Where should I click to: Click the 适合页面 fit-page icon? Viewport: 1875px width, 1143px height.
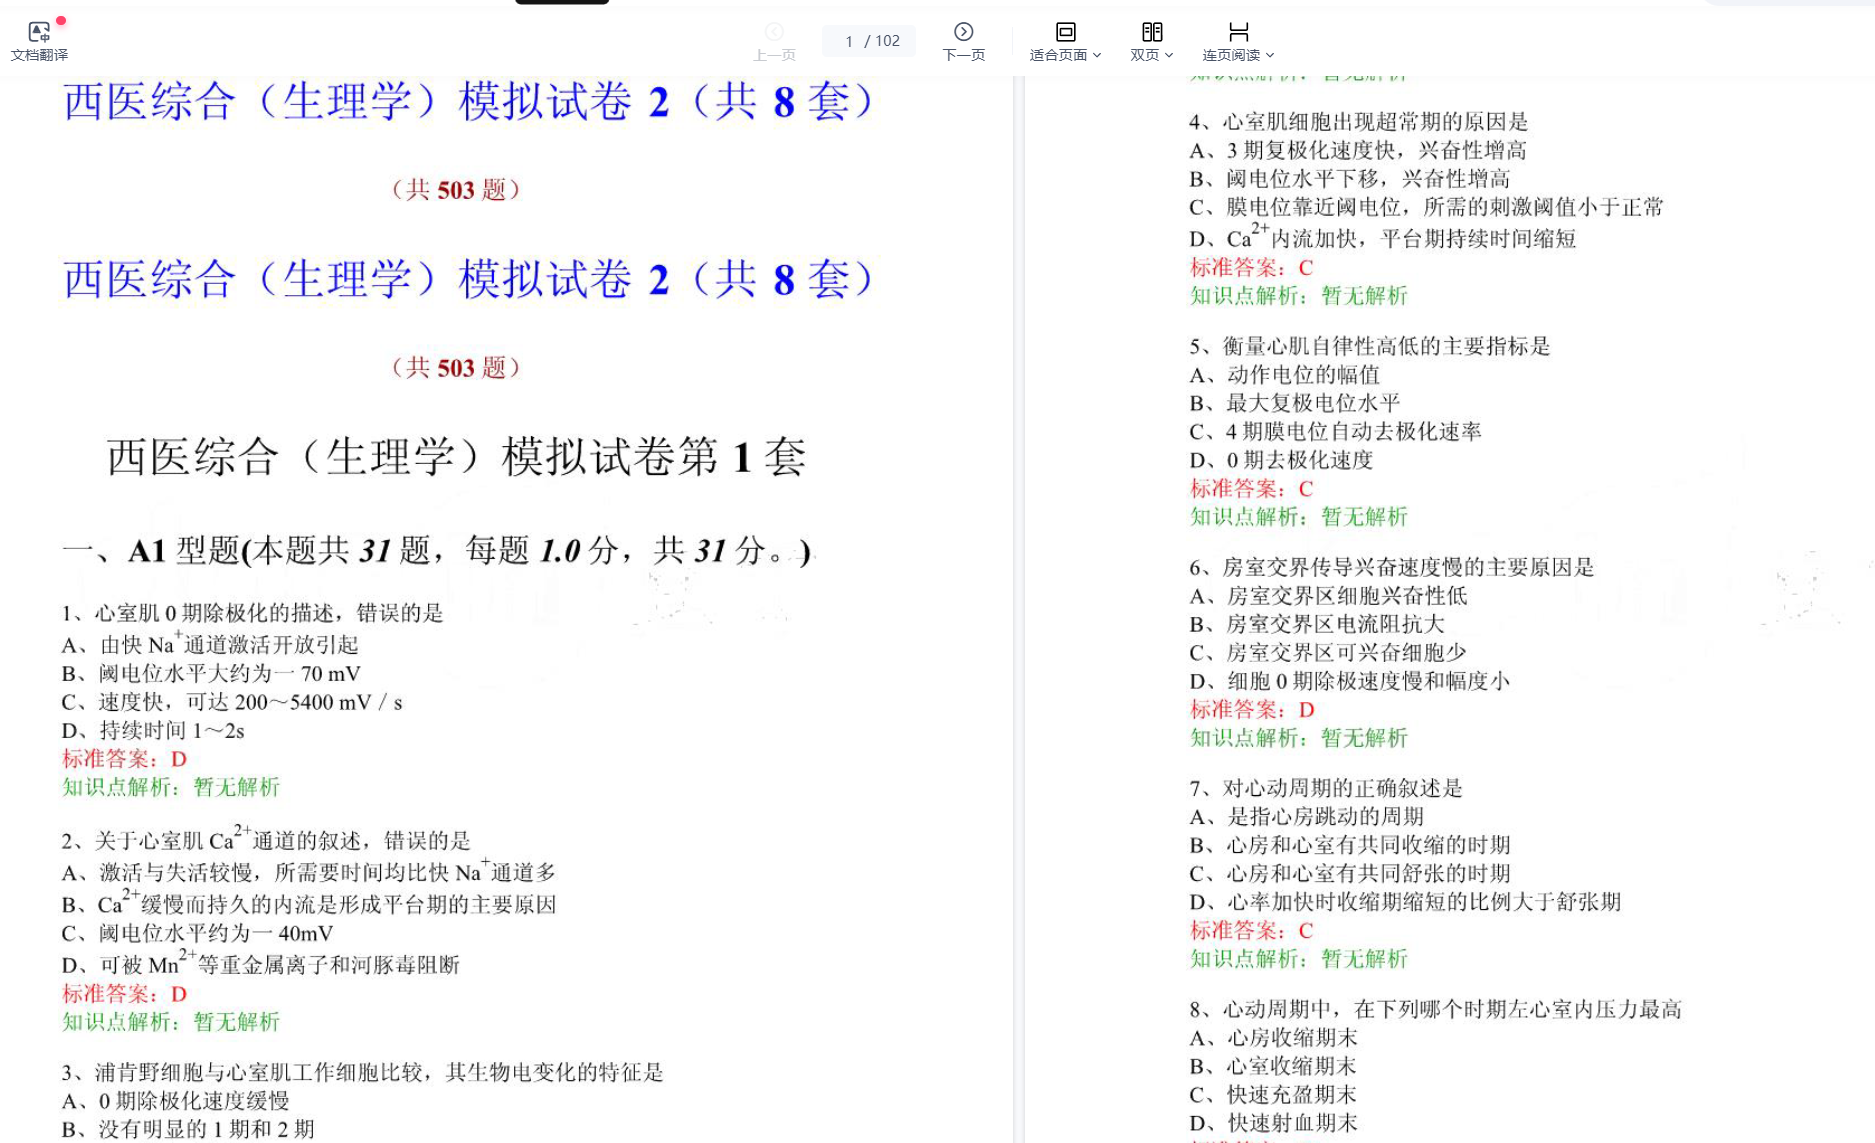click(x=1066, y=32)
